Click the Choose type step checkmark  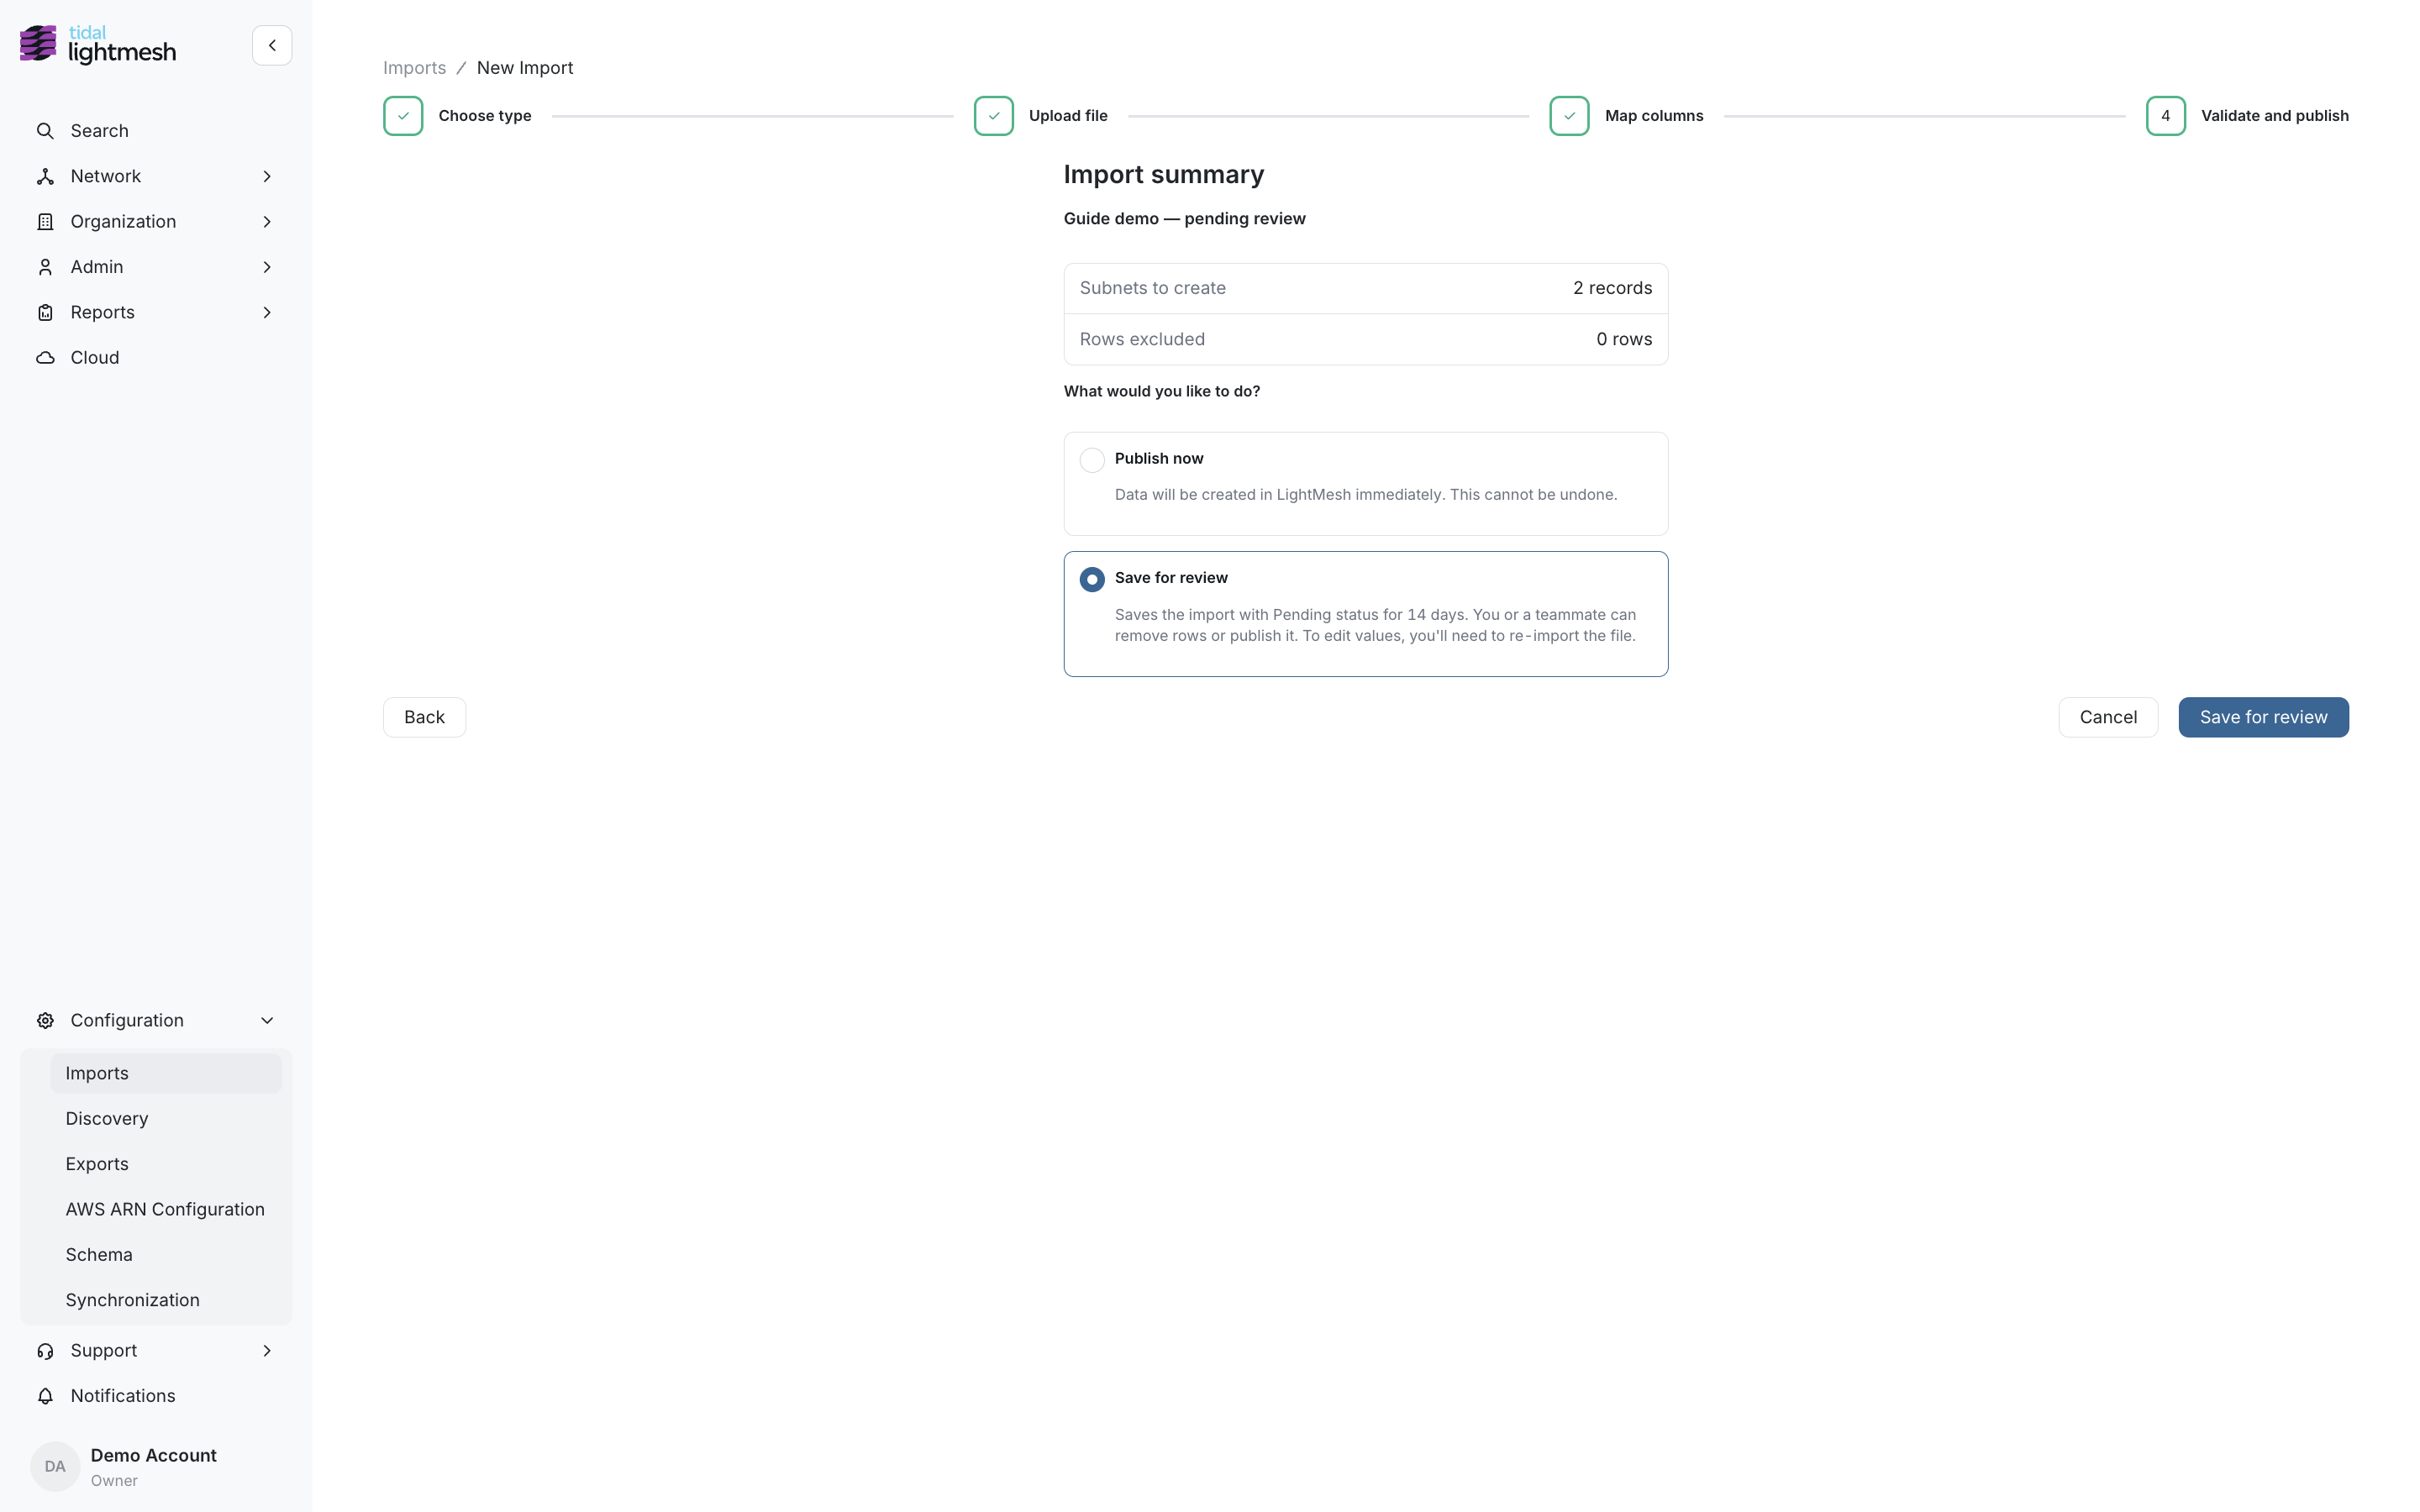403,116
